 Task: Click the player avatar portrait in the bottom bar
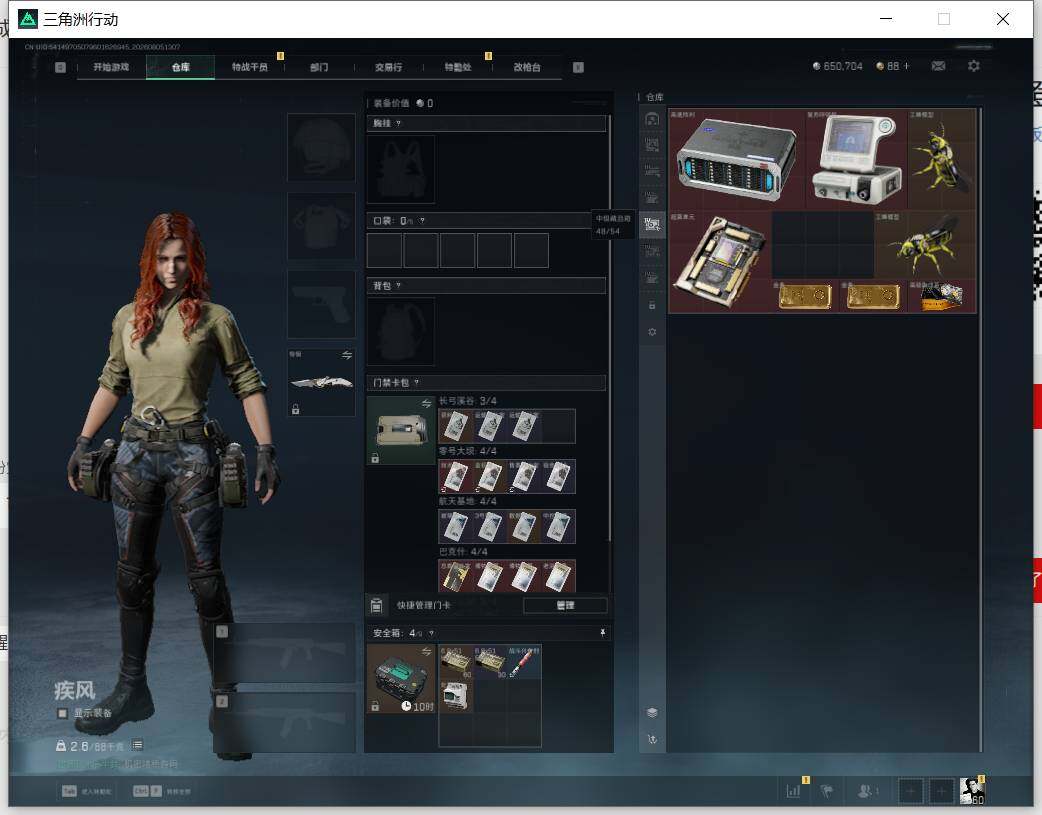coord(972,790)
